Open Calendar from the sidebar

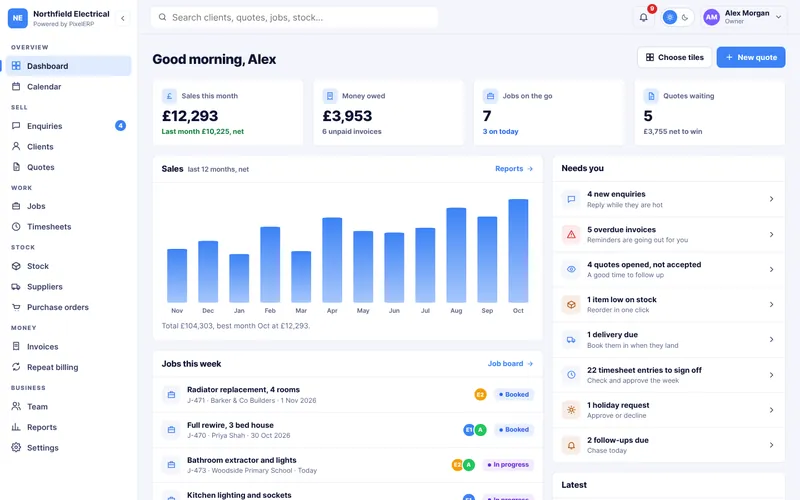[x=69, y=87]
